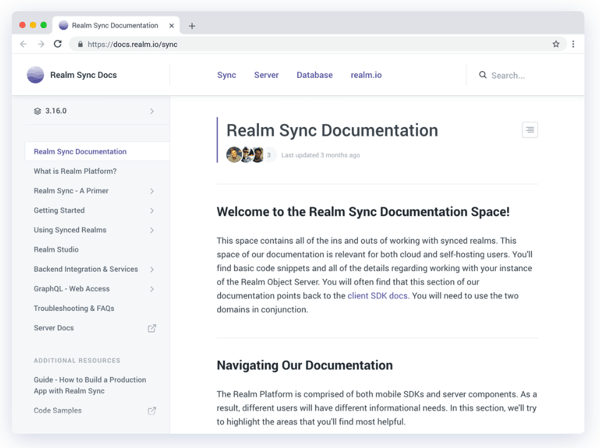Image resolution: width=600 pixels, height=448 pixels.
Task: Toggle the page outline icon beside the title
Action: point(530,130)
